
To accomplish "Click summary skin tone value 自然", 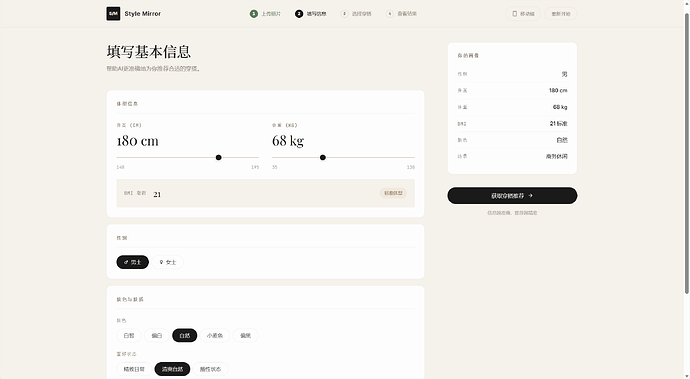I will pos(562,140).
